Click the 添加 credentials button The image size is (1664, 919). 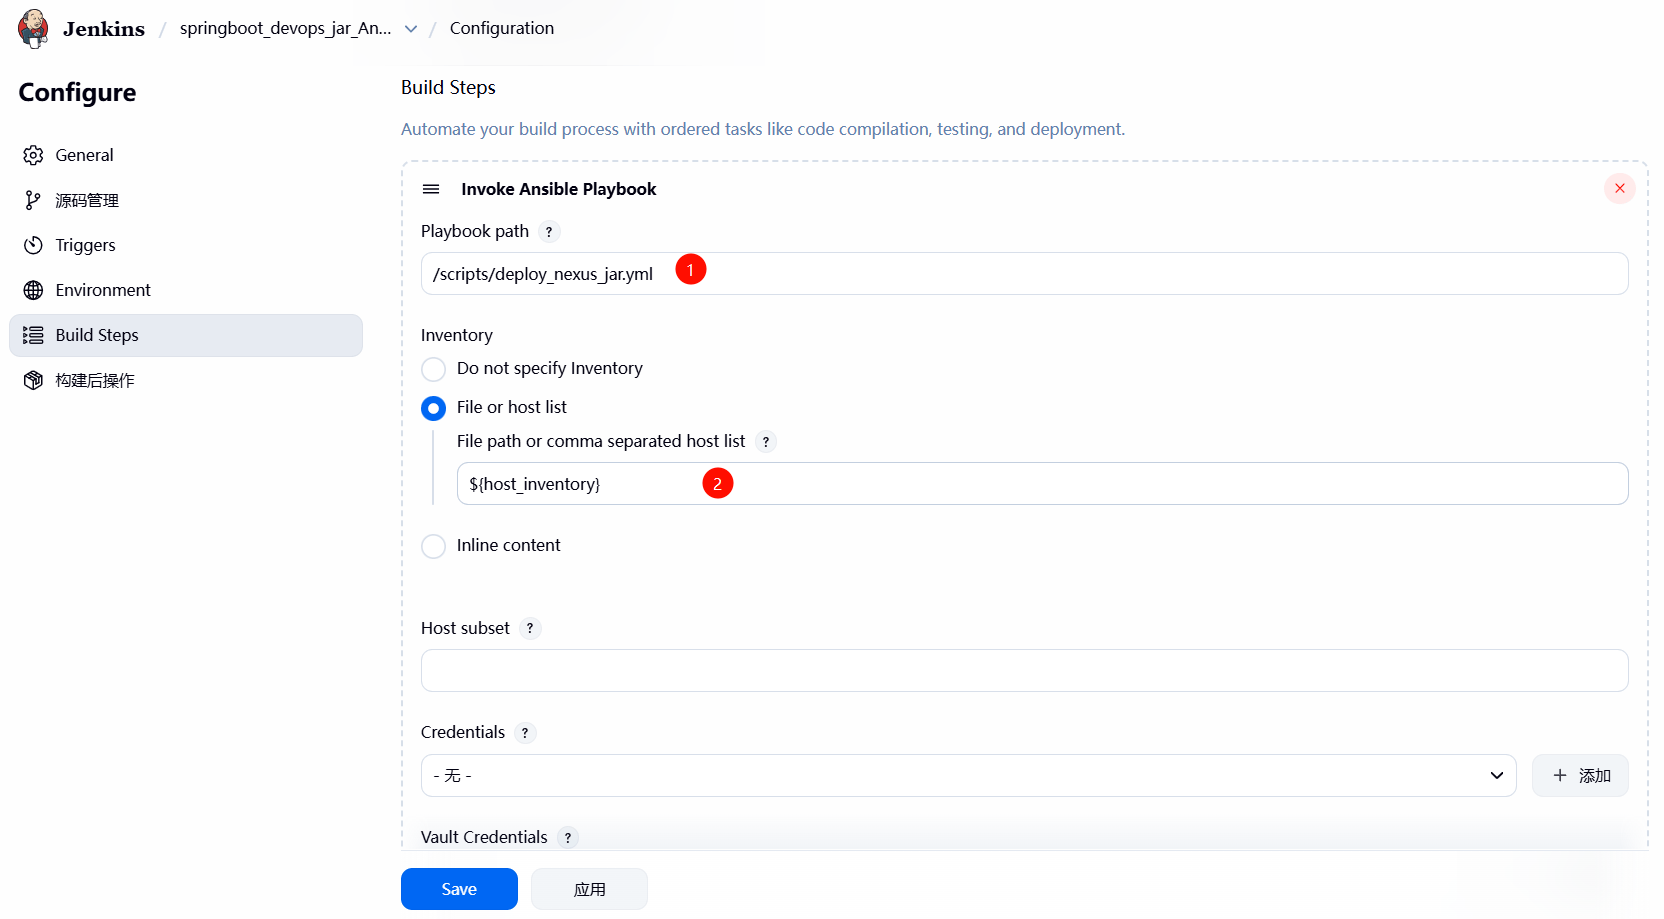click(x=1580, y=776)
